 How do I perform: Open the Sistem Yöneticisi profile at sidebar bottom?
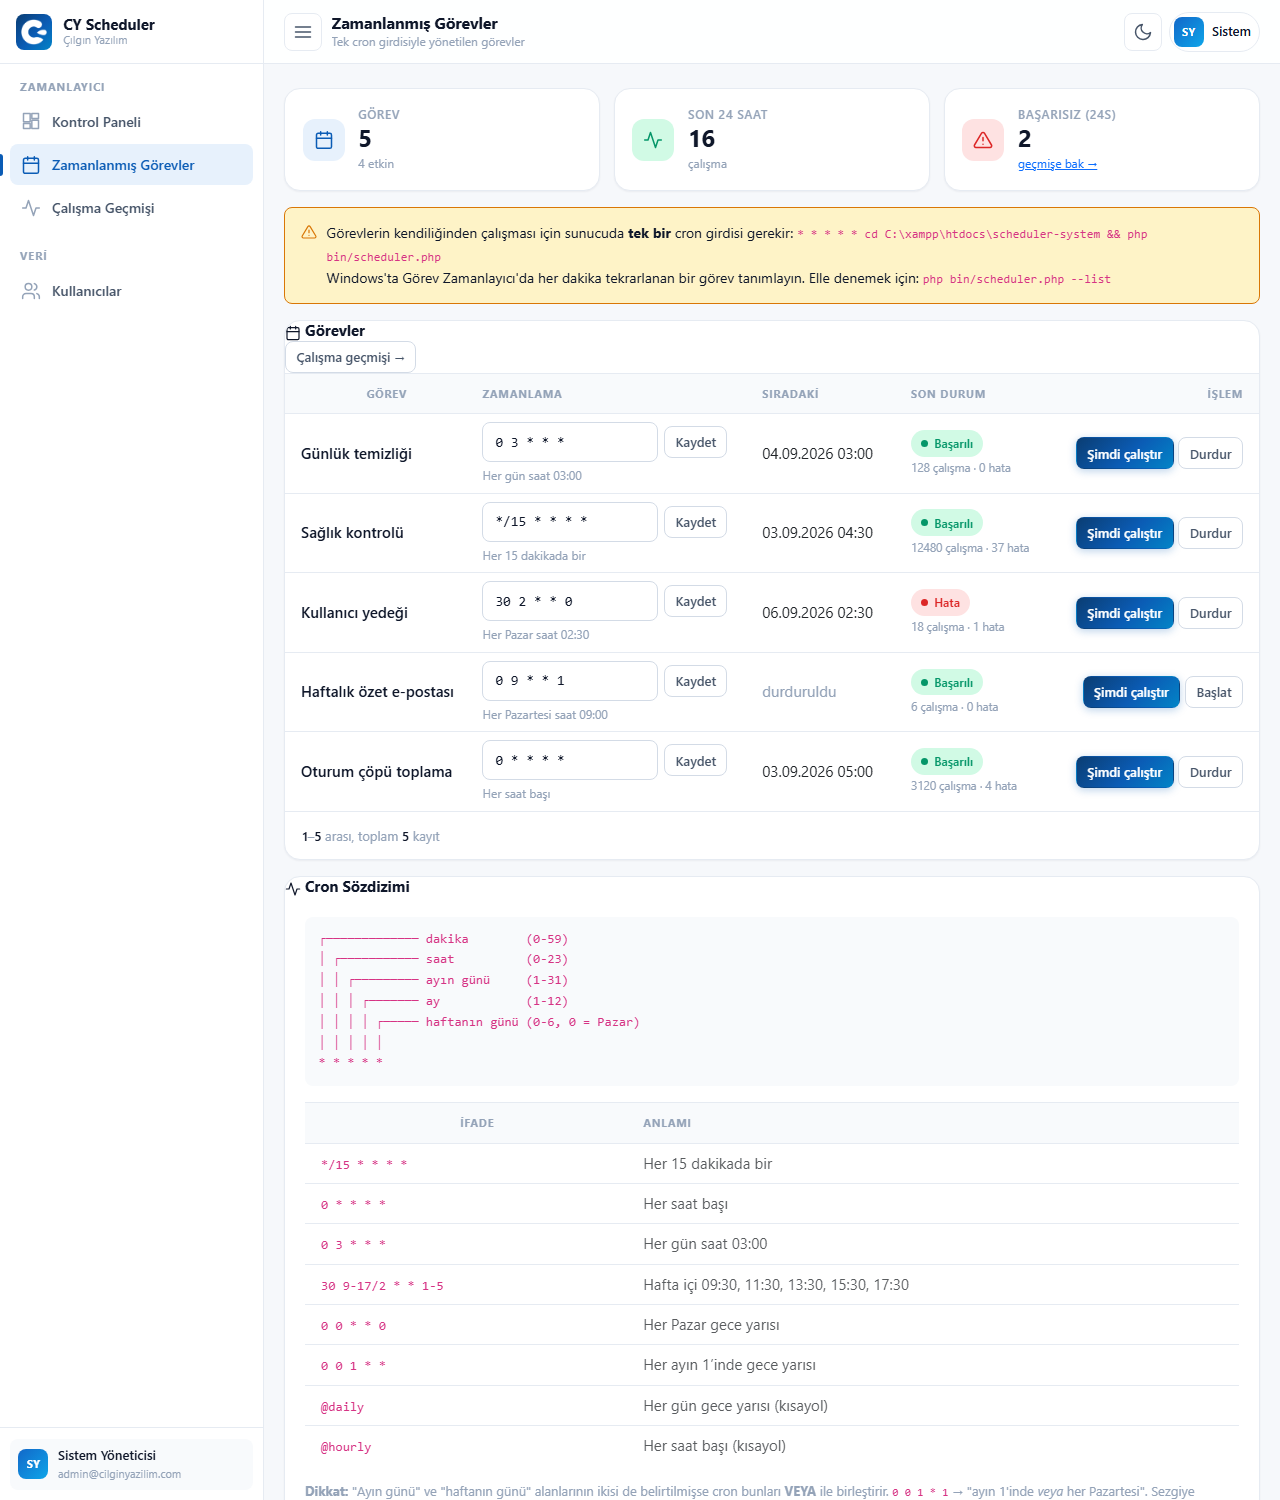[131, 1464]
